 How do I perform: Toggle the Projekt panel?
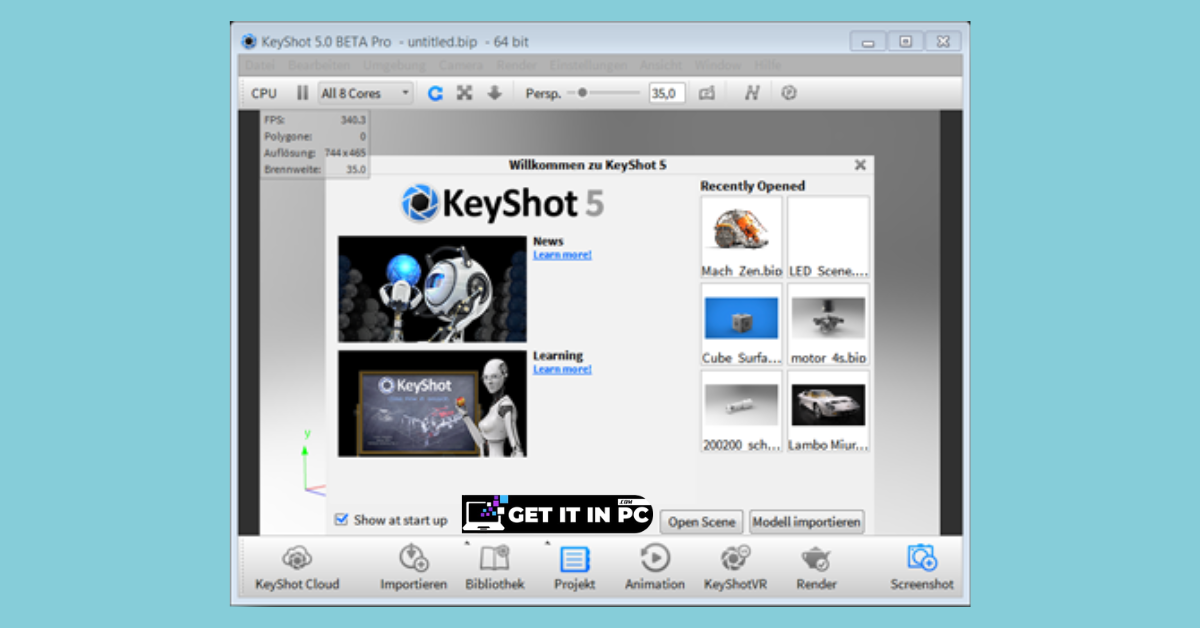(575, 568)
